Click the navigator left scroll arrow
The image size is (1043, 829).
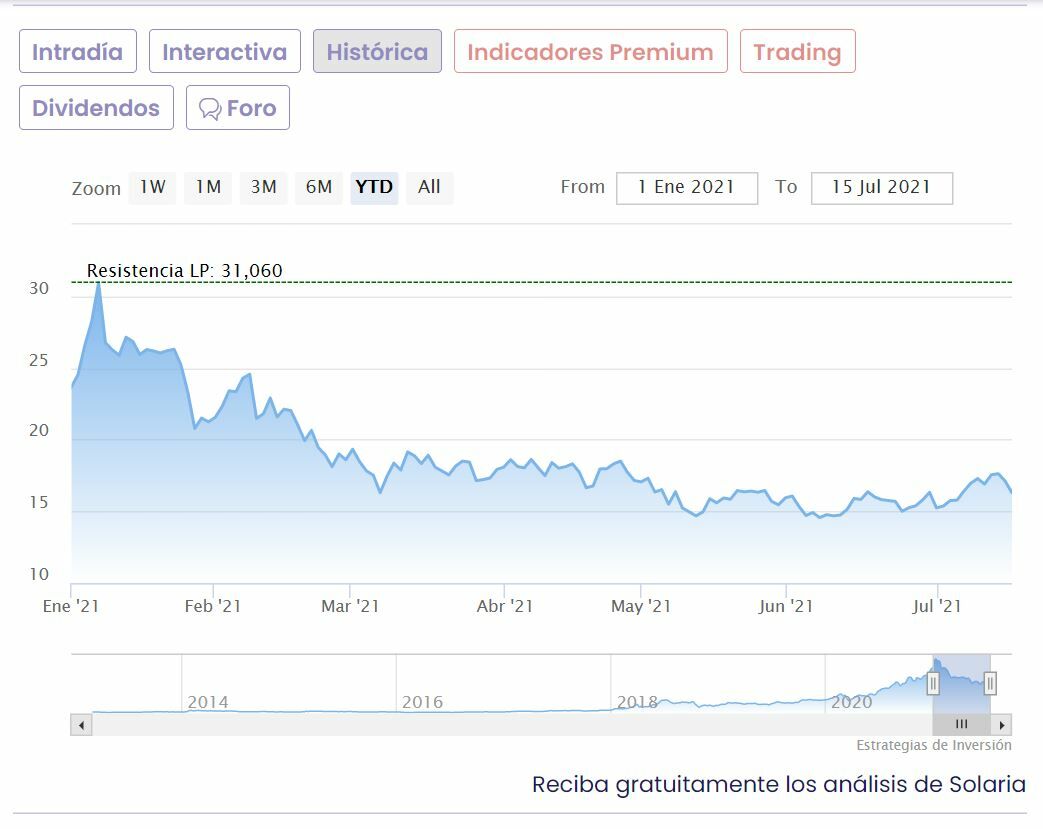tap(81, 724)
